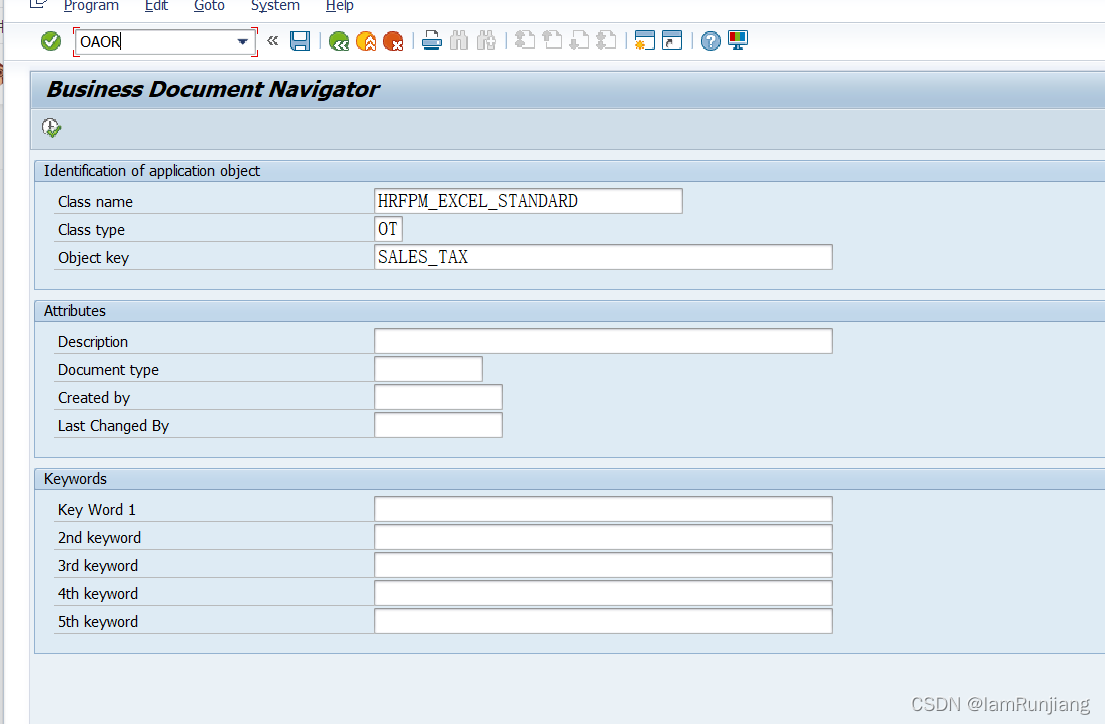The width and height of the screenshot is (1105, 724).
Task: Click the 'Keywords' group header
Action: tap(75, 479)
